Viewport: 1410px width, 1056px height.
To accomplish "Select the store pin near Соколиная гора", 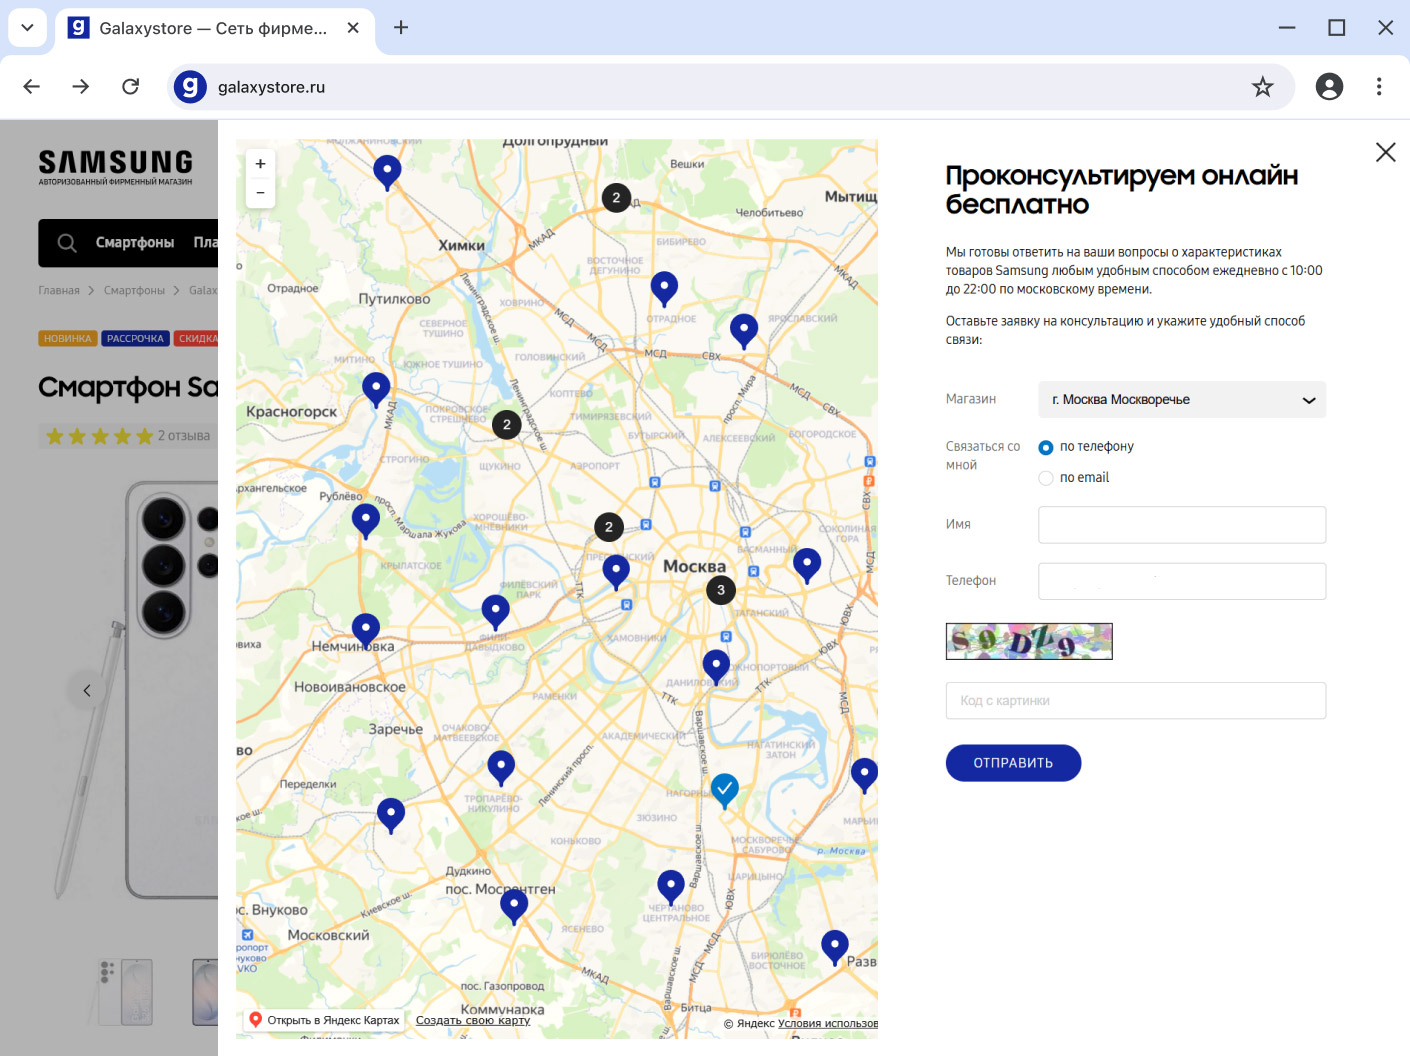I will [x=807, y=566].
